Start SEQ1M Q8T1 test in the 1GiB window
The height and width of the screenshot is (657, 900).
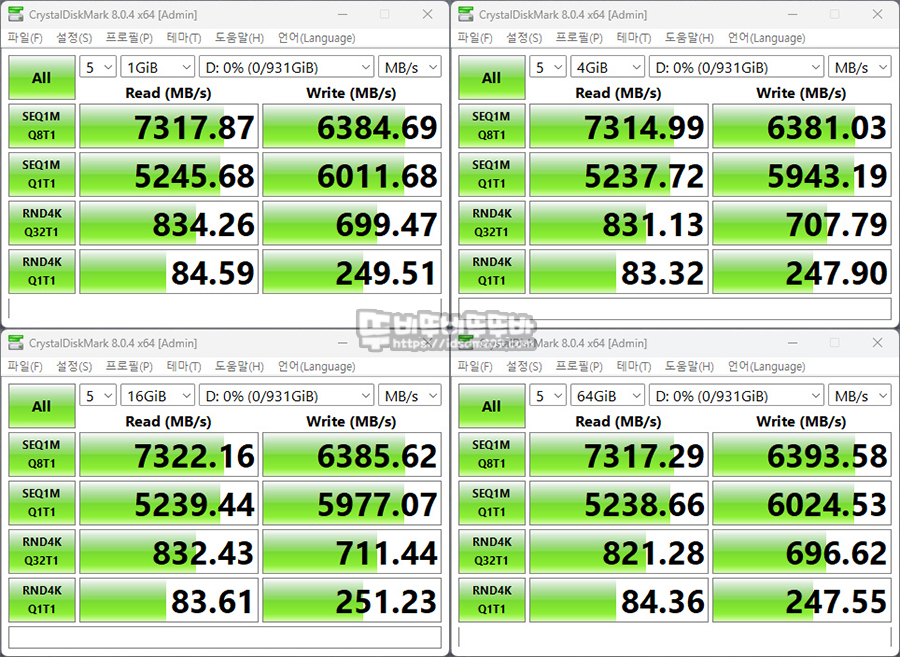tap(42, 126)
